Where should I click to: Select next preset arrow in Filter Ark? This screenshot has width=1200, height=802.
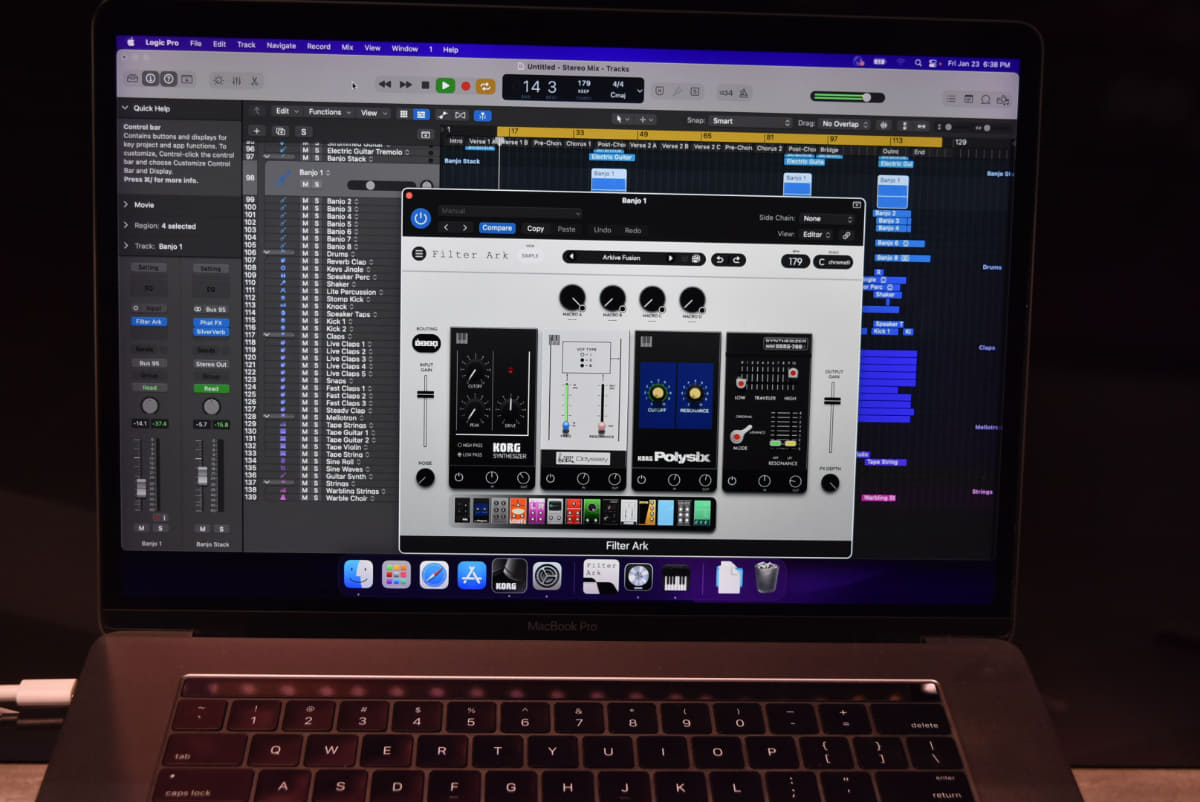point(671,258)
